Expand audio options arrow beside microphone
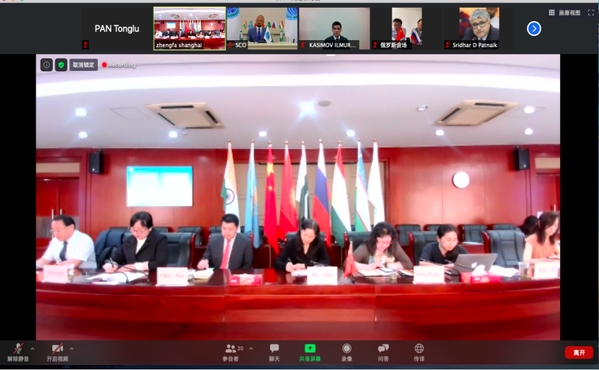The width and height of the screenshot is (599, 370). [x=32, y=348]
